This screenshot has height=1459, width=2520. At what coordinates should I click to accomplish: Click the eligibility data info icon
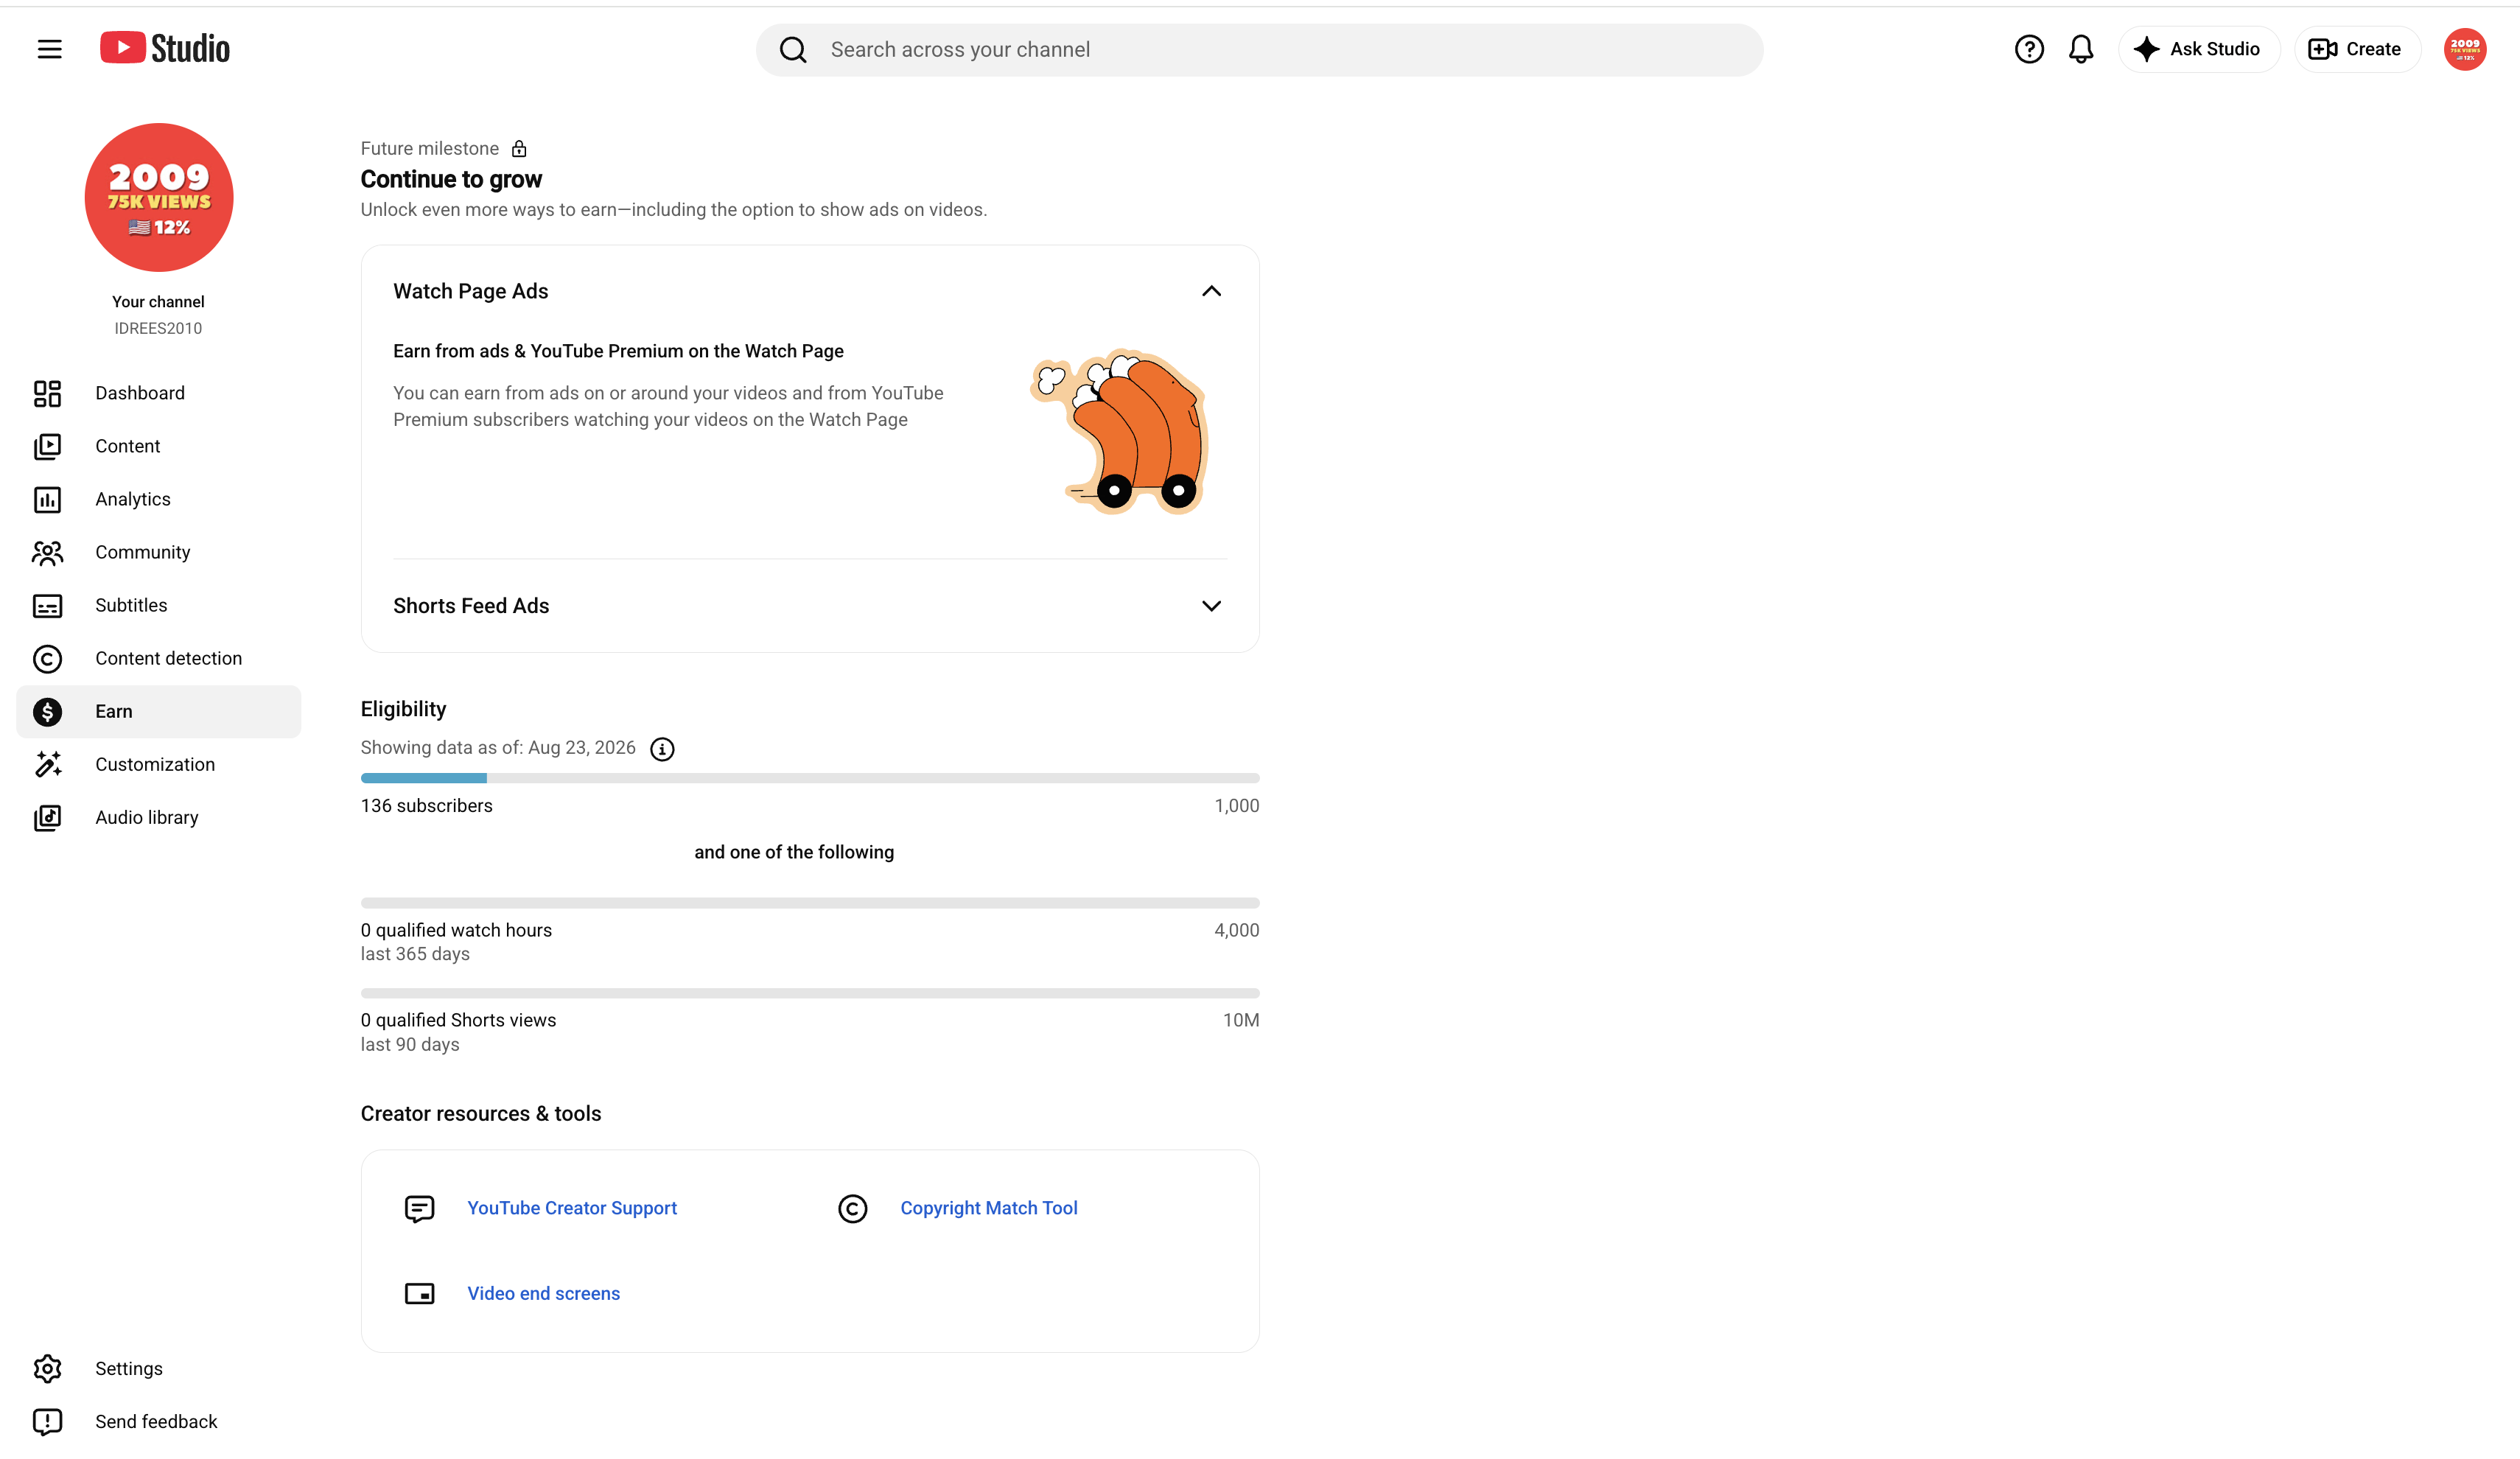[x=662, y=749]
